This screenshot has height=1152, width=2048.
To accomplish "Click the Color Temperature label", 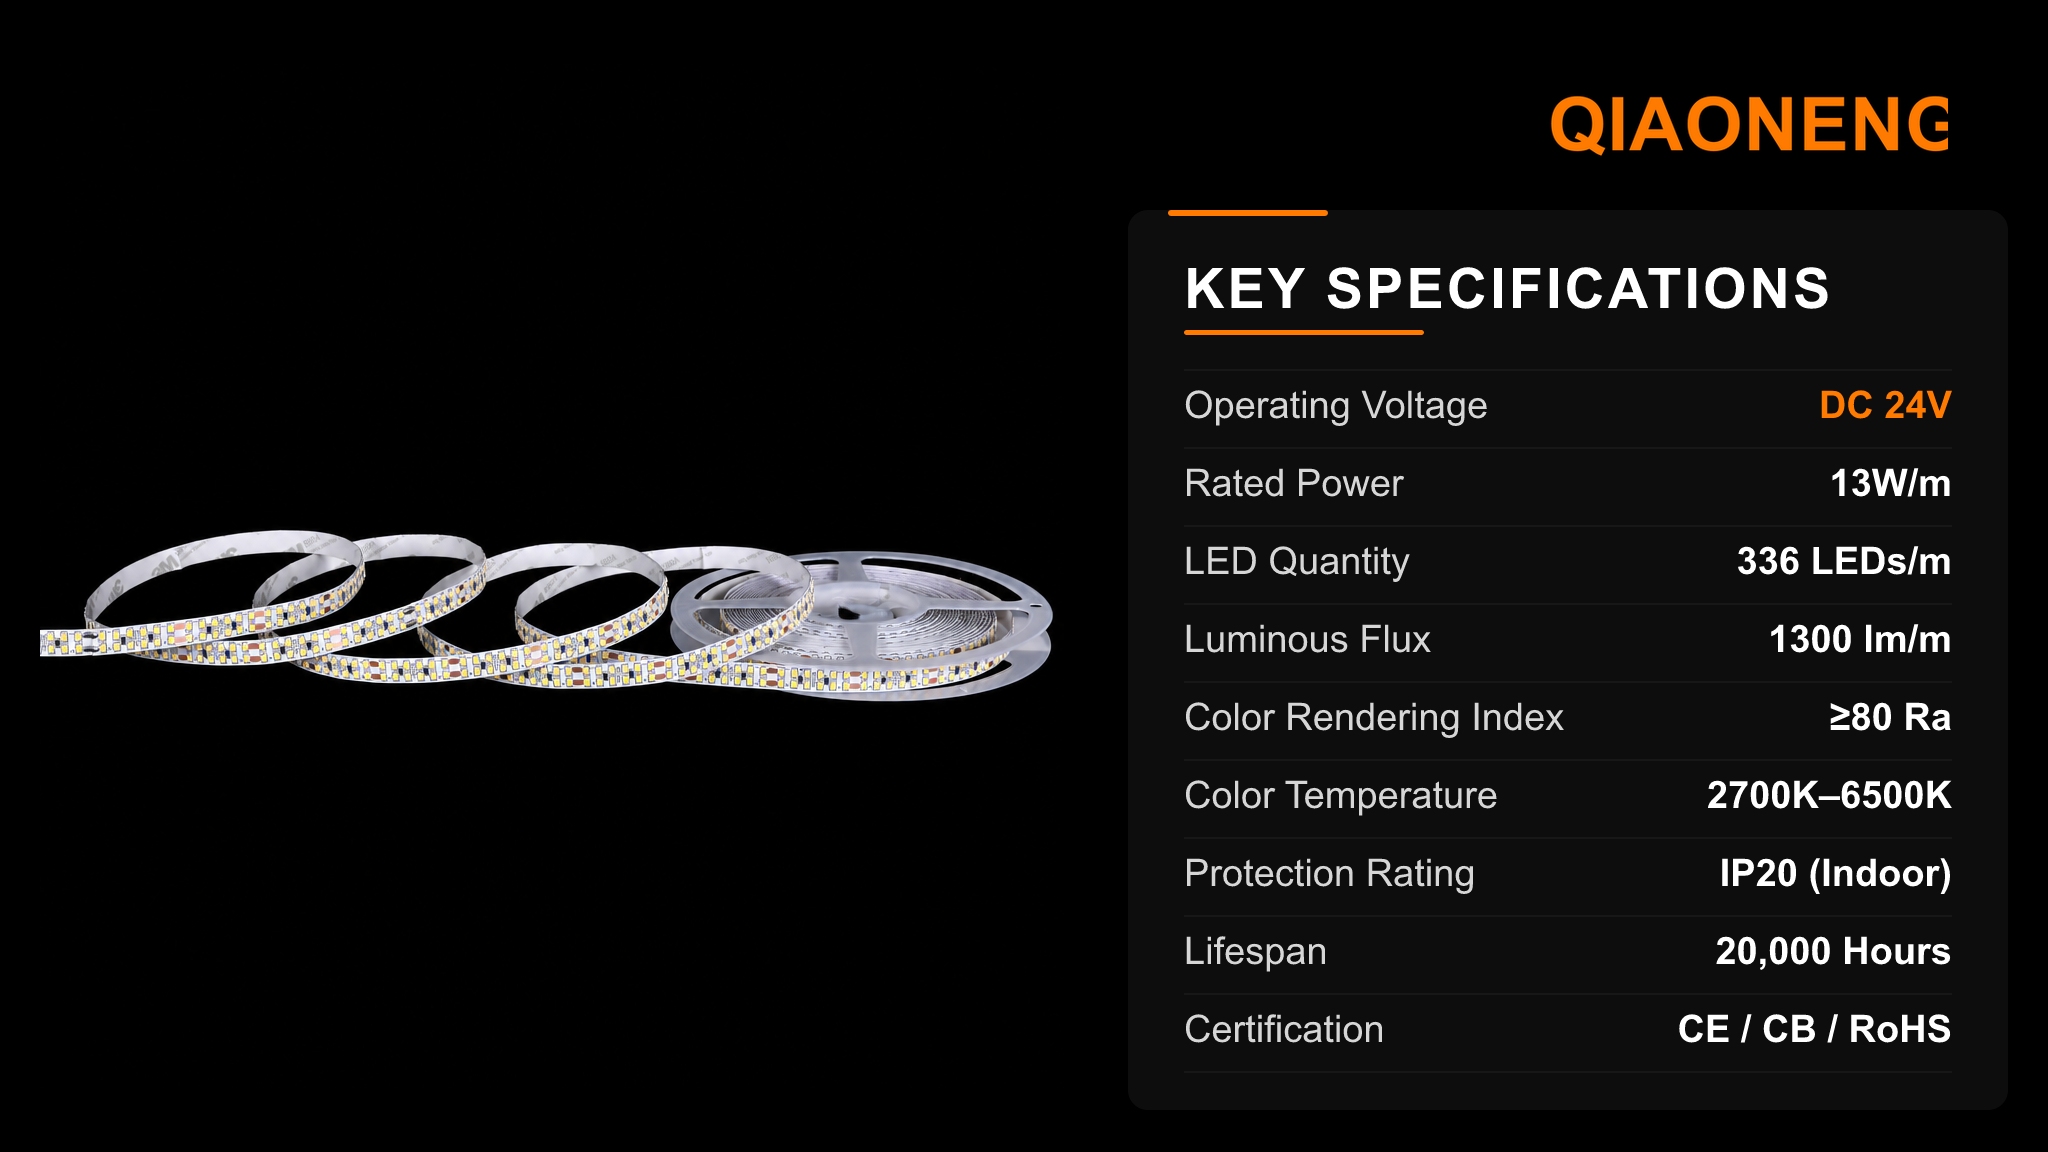I will click(1340, 796).
